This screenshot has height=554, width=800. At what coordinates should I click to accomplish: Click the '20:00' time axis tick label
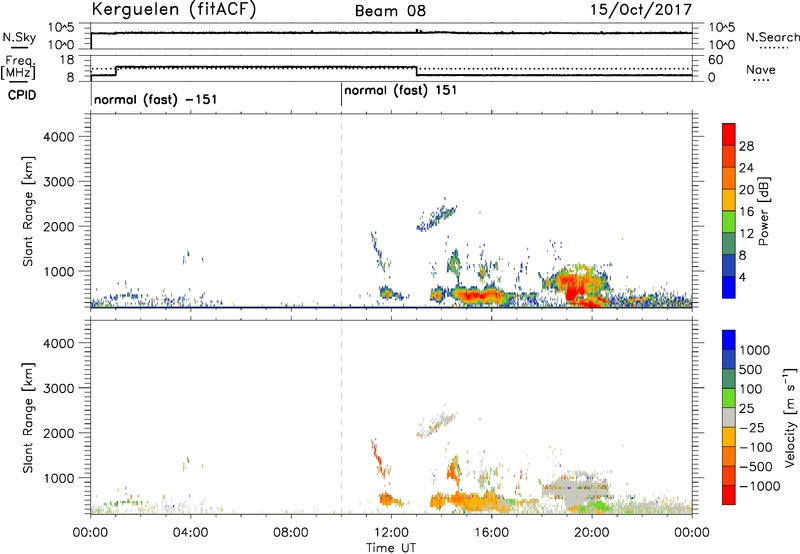pos(591,533)
